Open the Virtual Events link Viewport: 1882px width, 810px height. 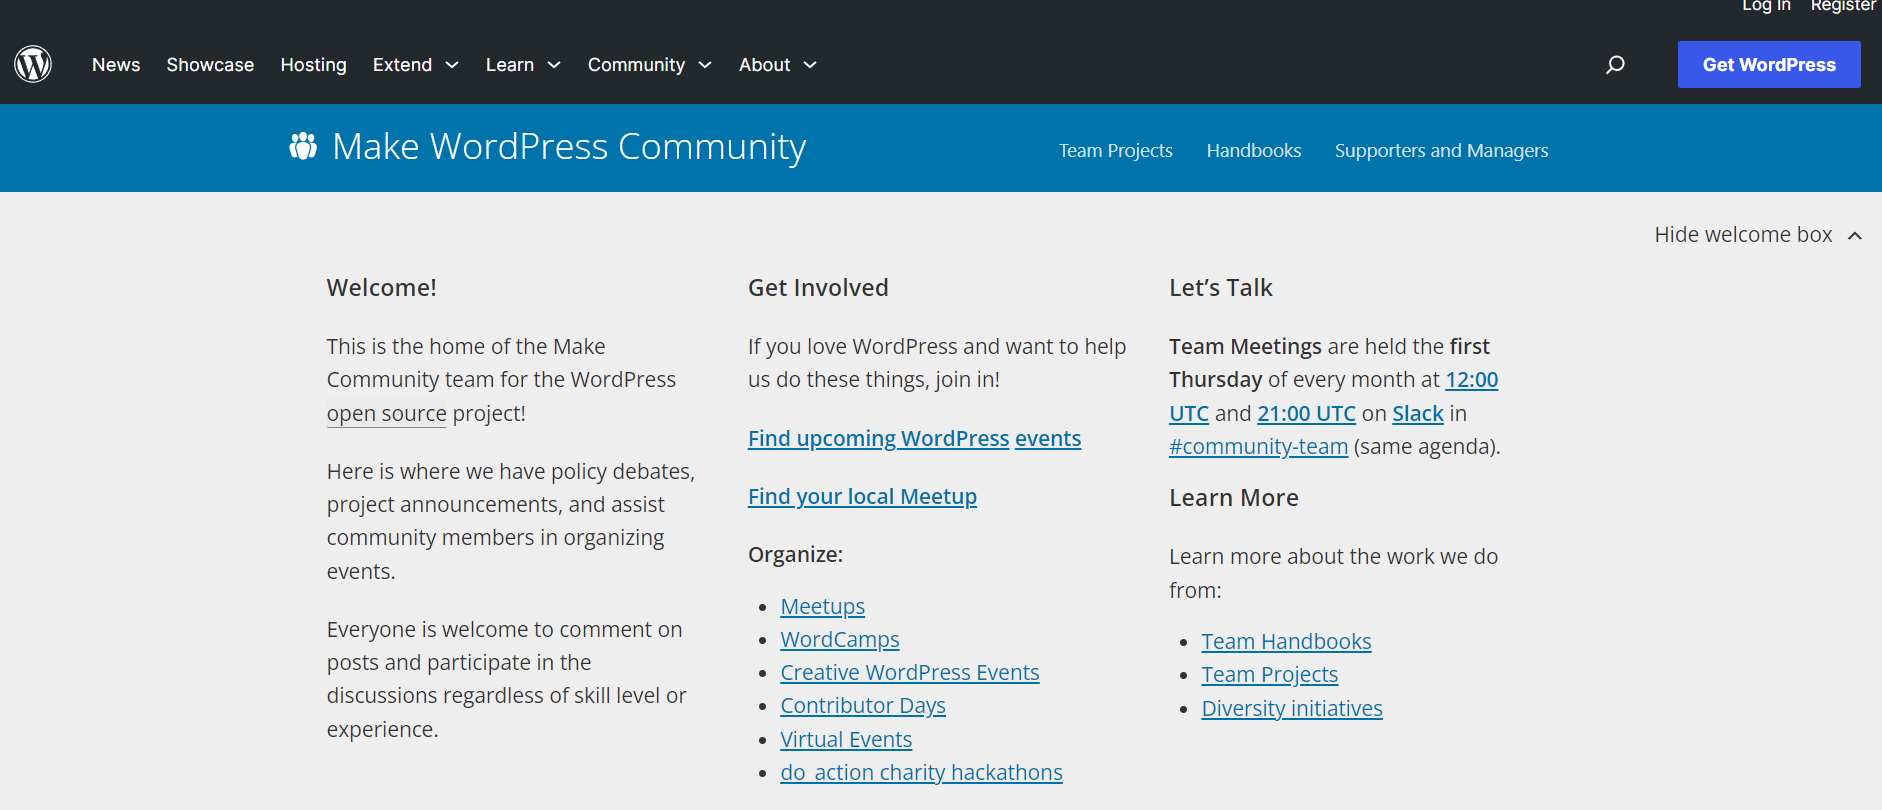coord(846,739)
